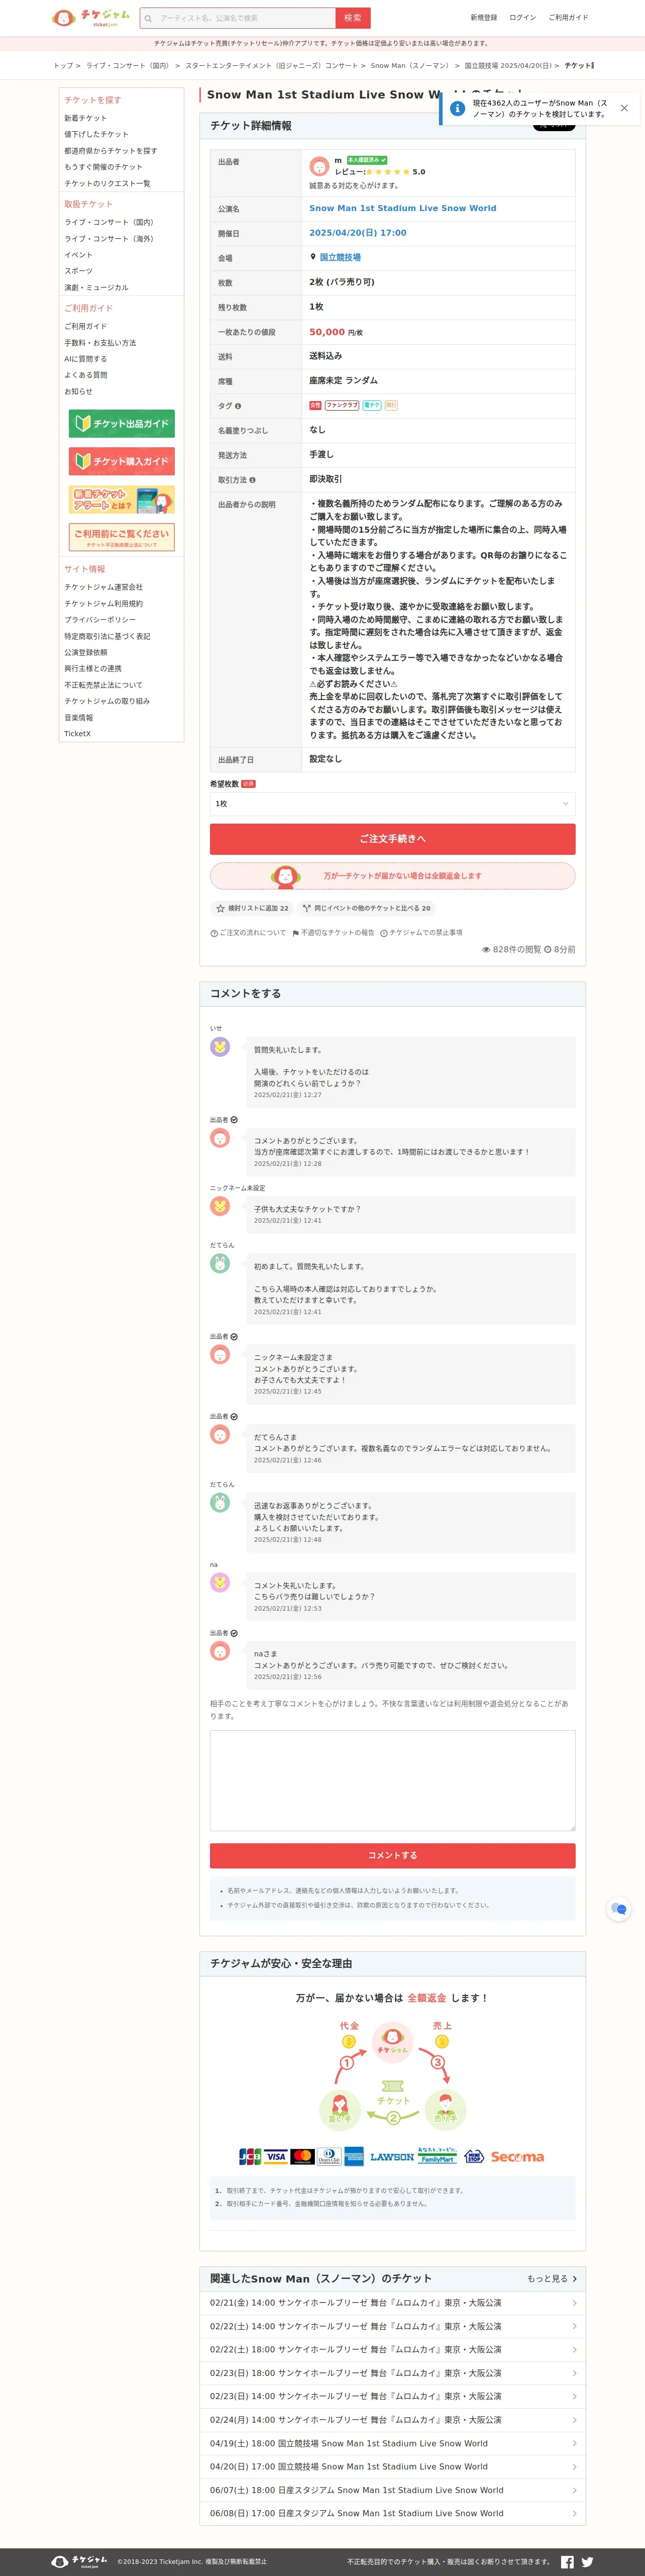Click the comment text area
The width and height of the screenshot is (645, 2576).
coord(392,1780)
